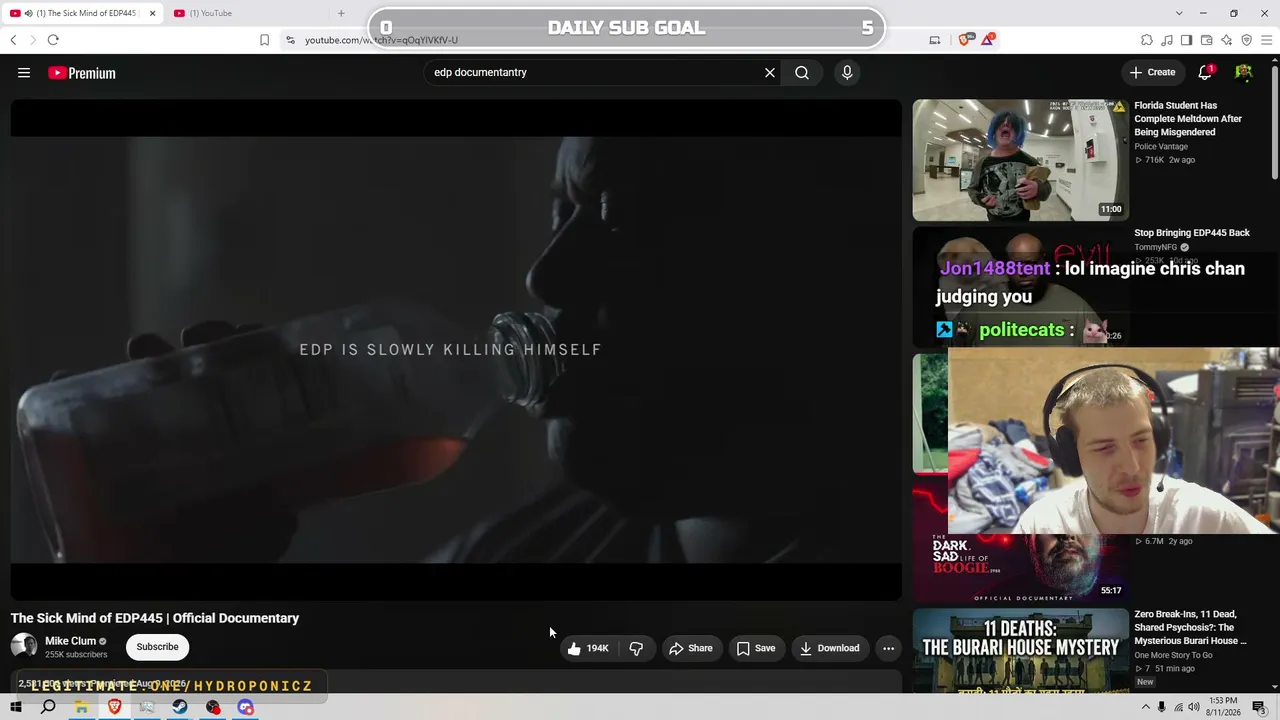
Task: Open the Create menu
Action: (x=1152, y=72)
